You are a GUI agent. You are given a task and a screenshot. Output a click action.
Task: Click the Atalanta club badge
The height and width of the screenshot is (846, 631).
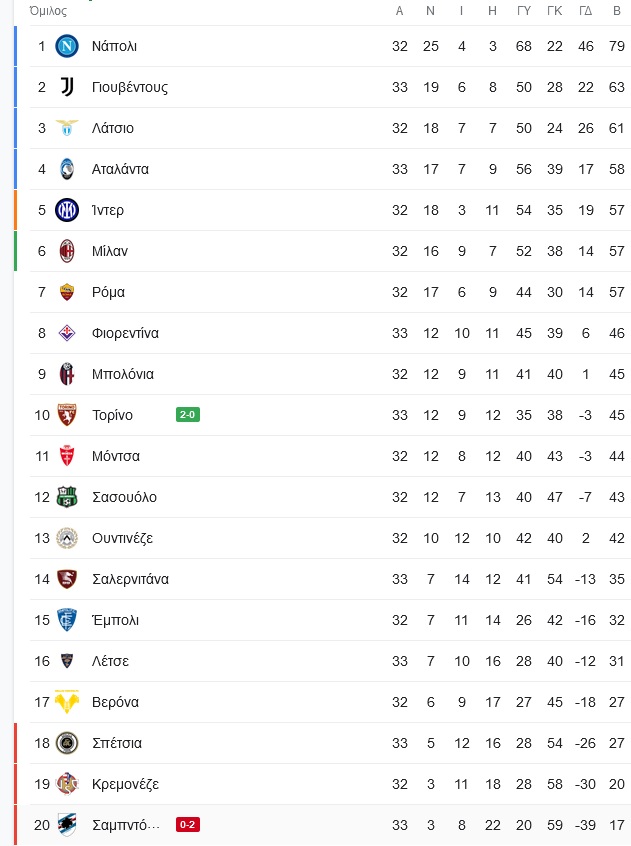tap(67, 169)
